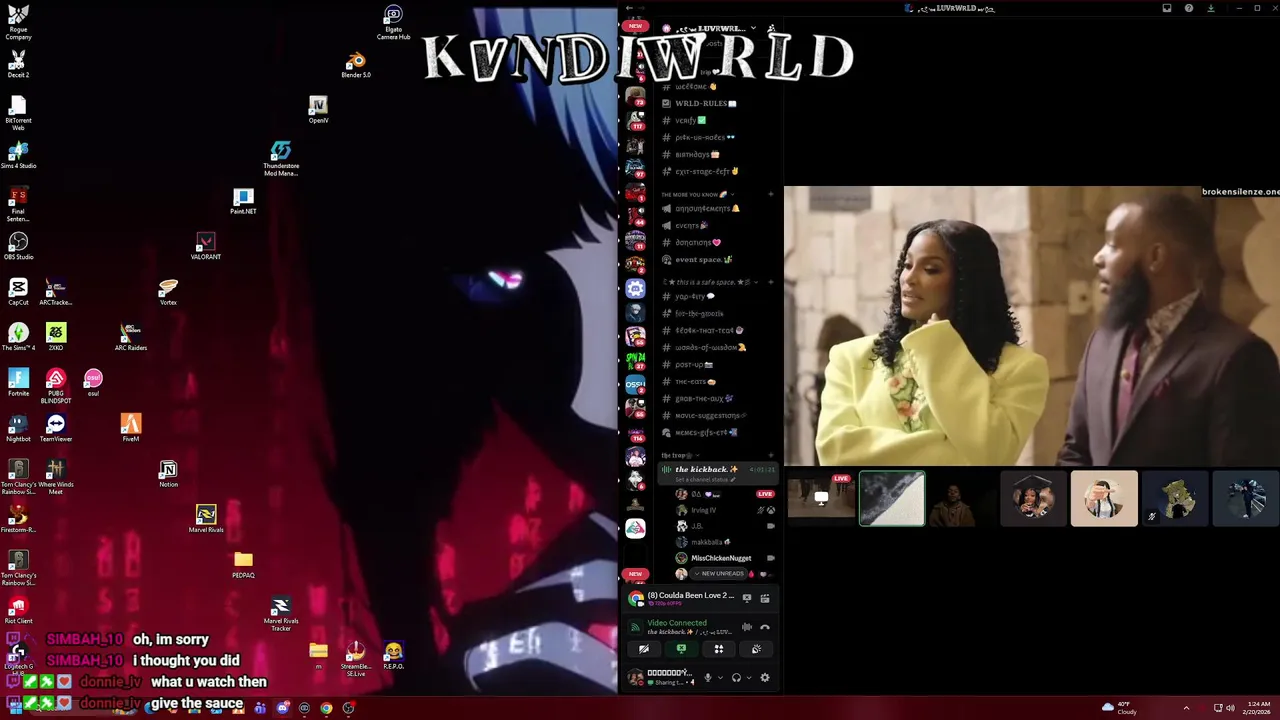Toggle headphone deafen in Discord user panel
The width and height of the screenshot is (1280, 720).
click(x=736, y=677)
